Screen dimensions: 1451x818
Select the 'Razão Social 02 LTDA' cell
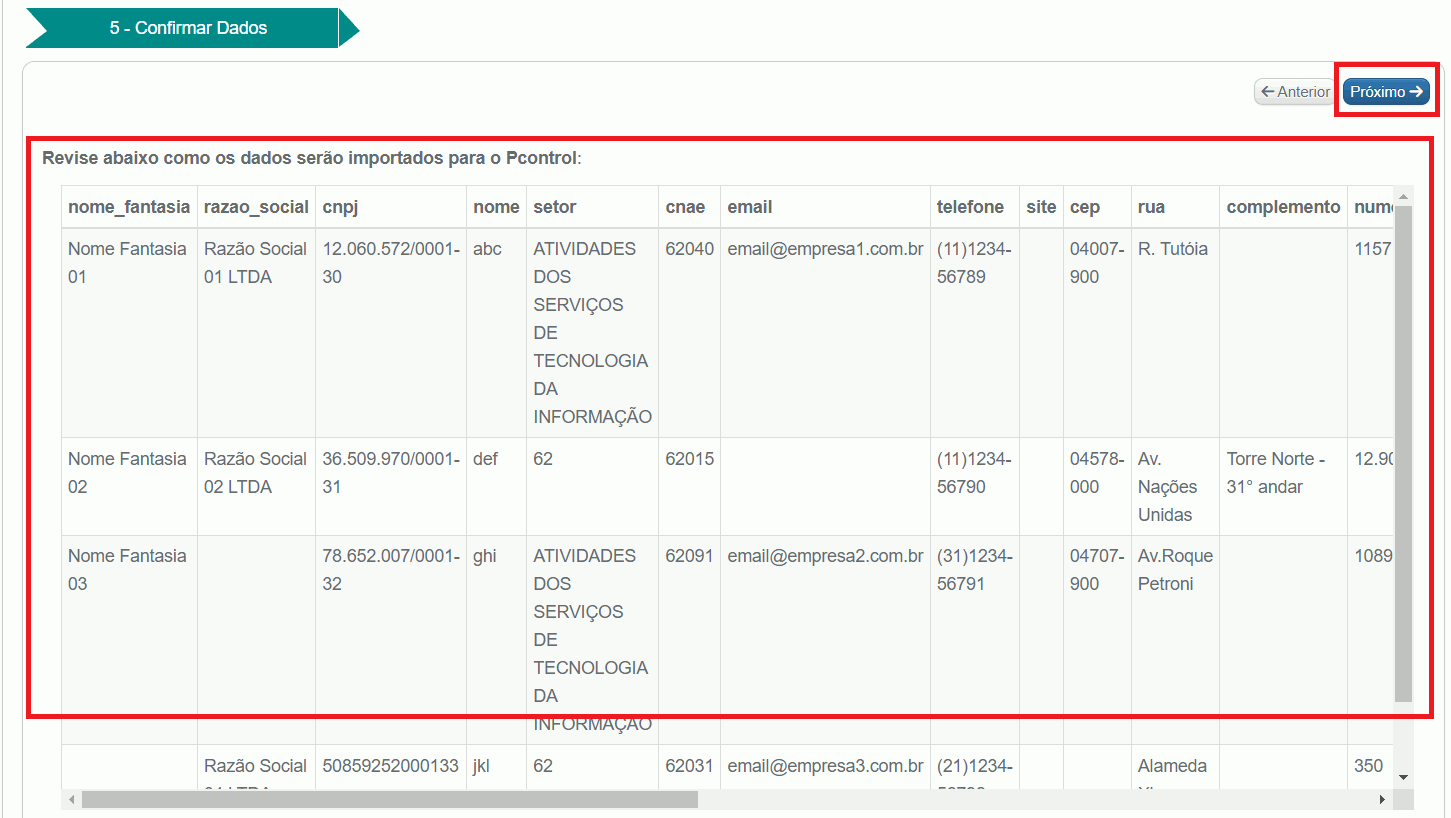(256, 486)
